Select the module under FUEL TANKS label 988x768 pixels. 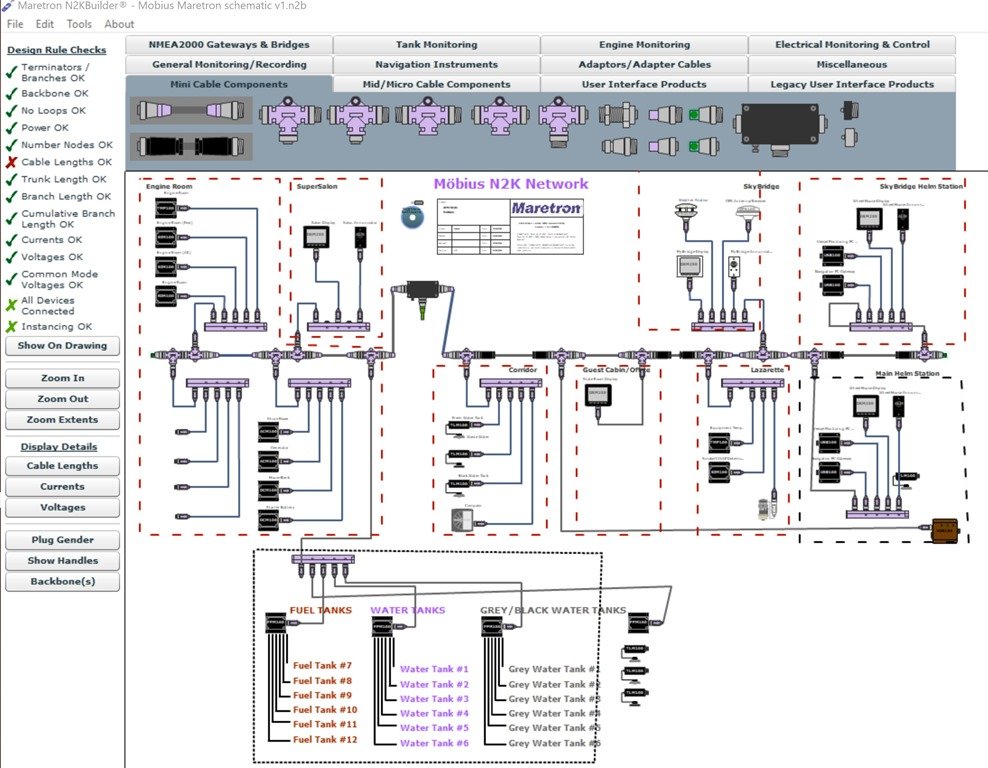click(x=277, y=623)
